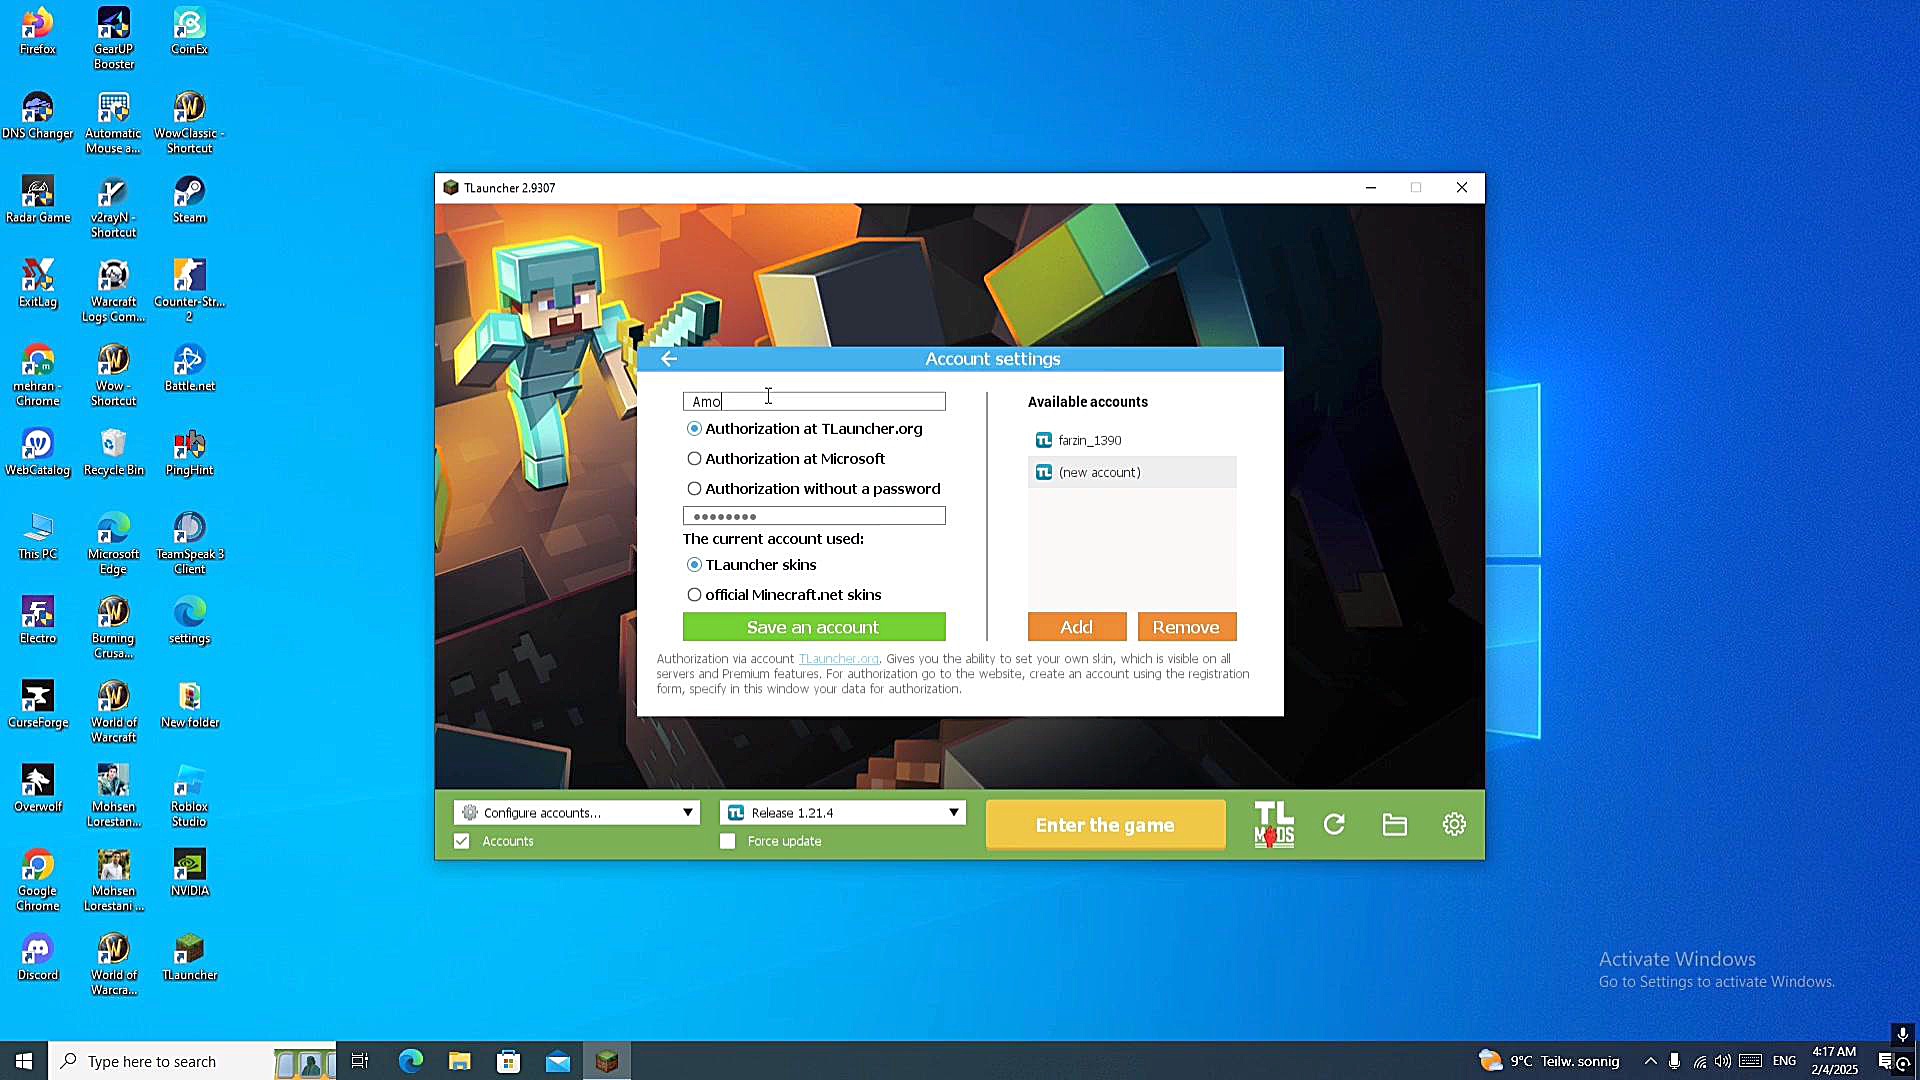Click the ENG language indicator
Screen dimensions: 1920x1080
pyautogui.click(x=1784, y=1061)
